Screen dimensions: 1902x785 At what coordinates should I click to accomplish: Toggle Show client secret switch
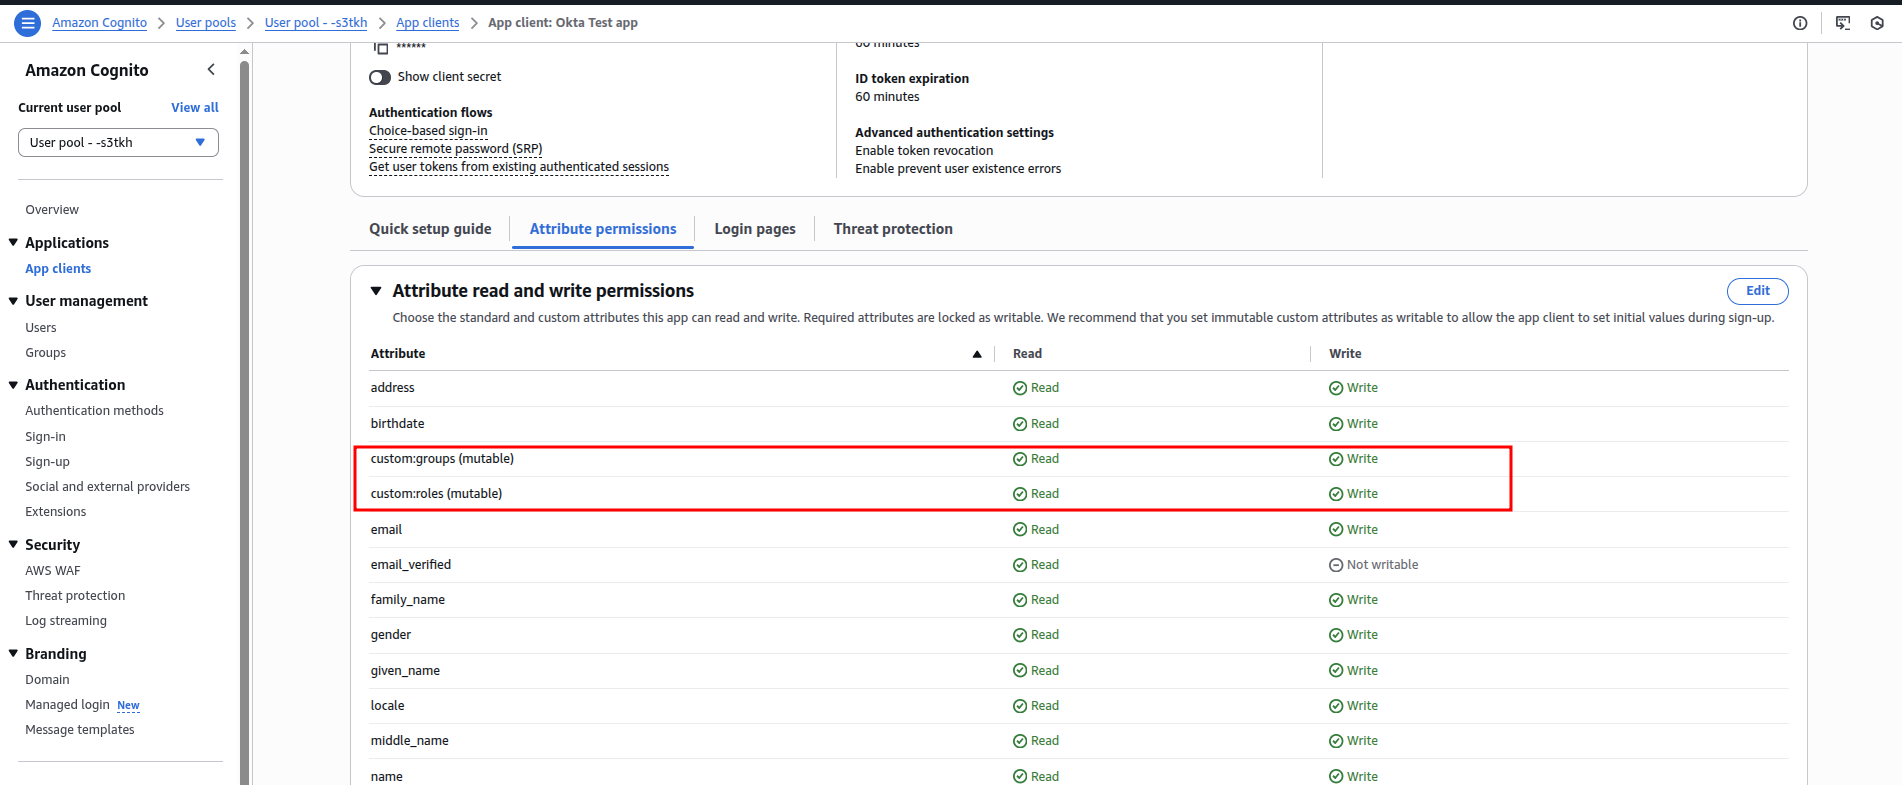pos(380,77)
